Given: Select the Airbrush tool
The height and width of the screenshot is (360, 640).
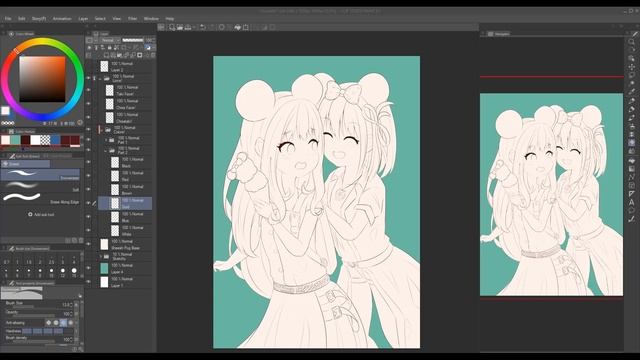Looking at the screenshot, I should (631, 127).
